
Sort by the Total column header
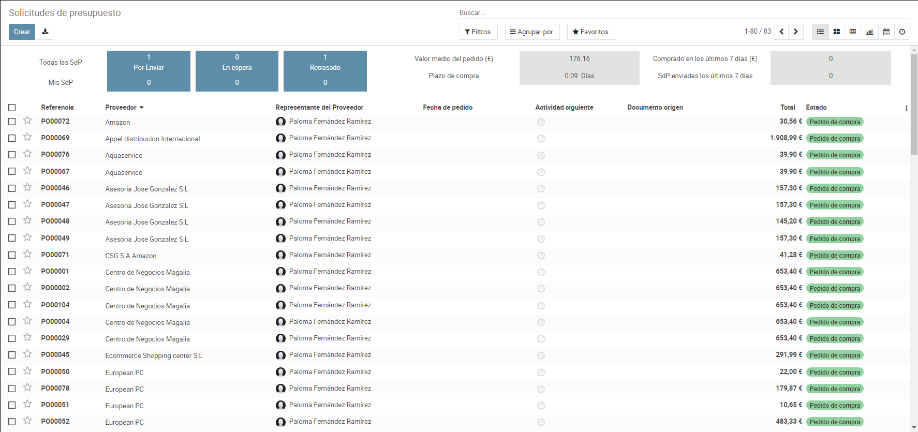[x=787, y=107]
